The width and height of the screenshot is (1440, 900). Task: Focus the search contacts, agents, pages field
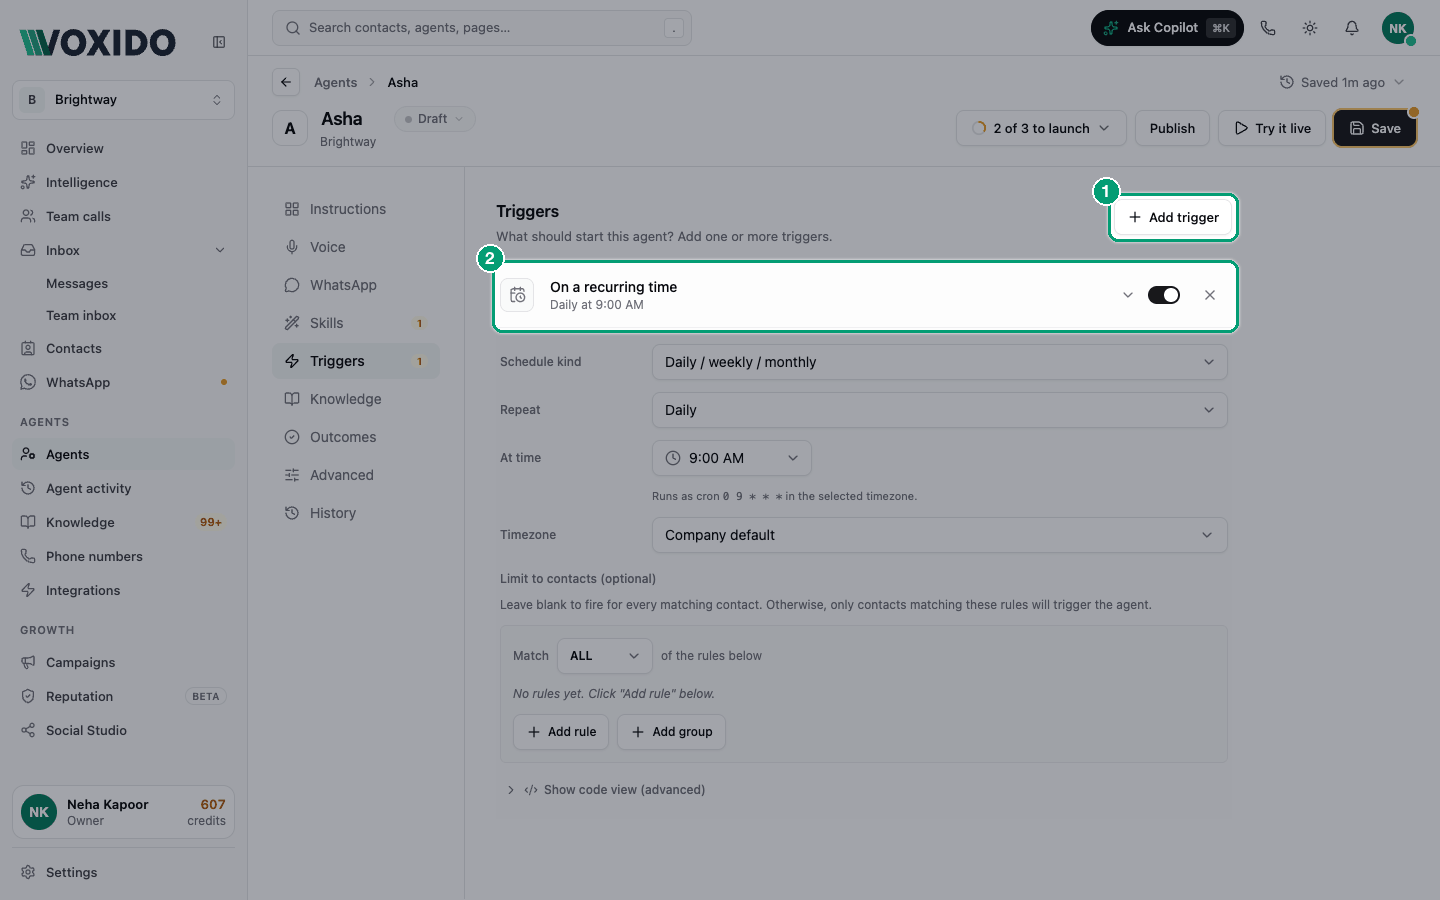point(482,28)
